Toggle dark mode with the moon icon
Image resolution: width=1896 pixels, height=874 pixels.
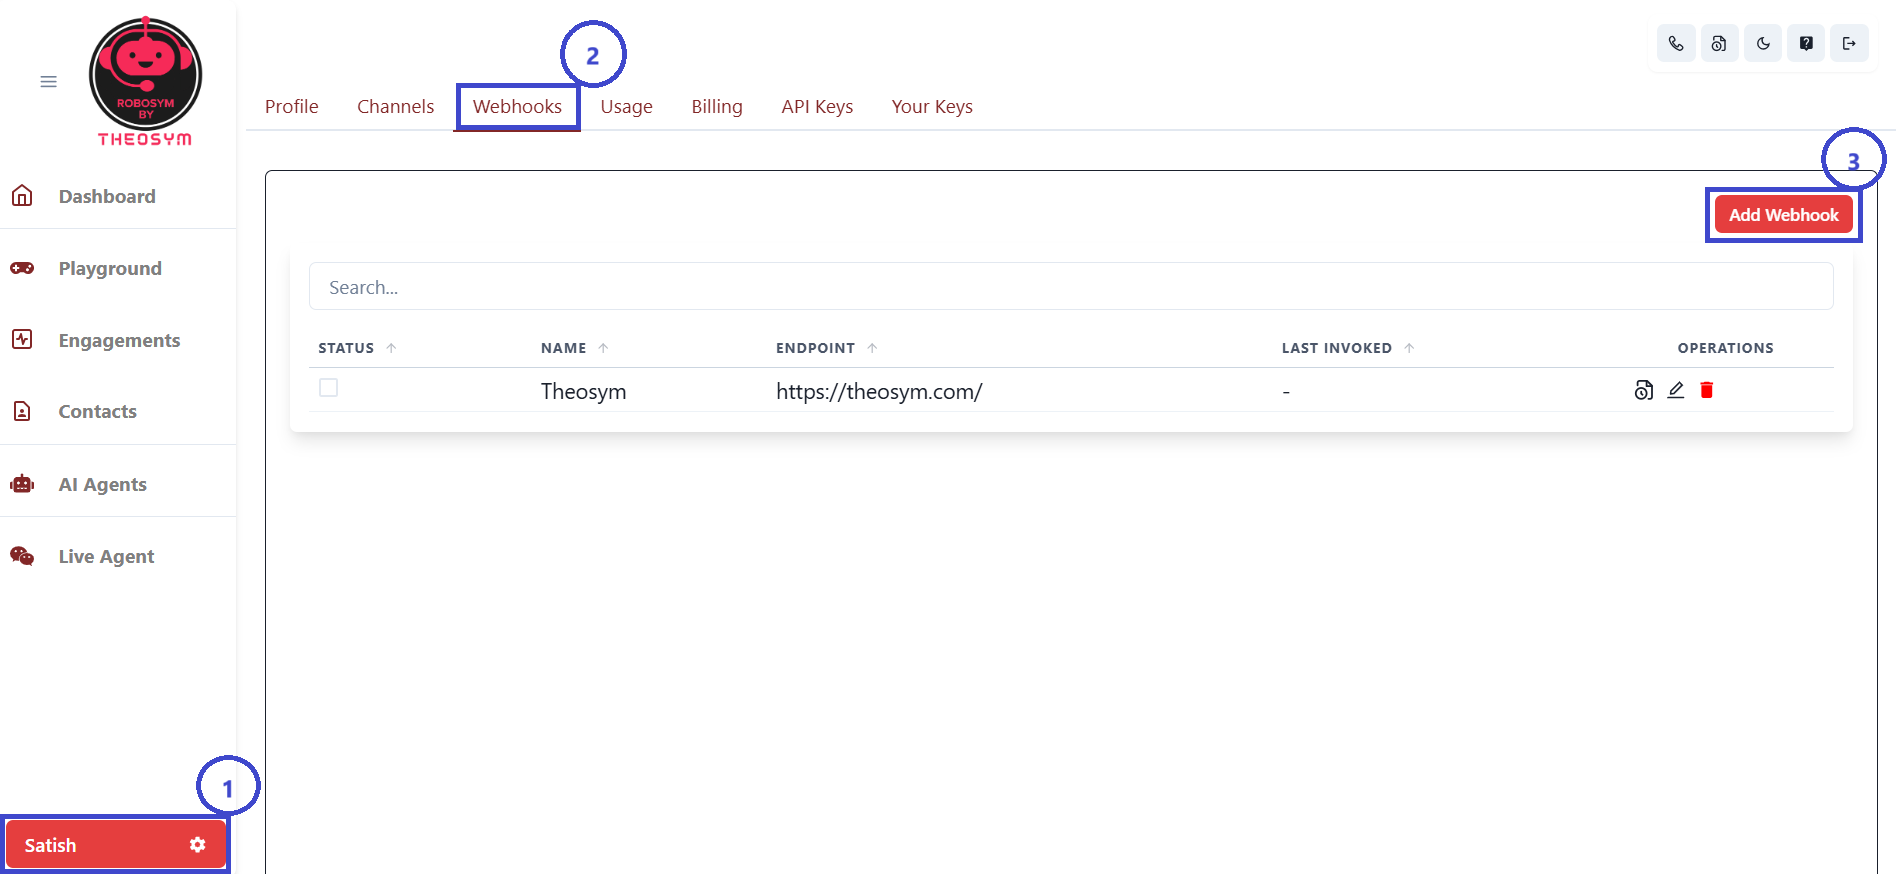(1763, 43)
